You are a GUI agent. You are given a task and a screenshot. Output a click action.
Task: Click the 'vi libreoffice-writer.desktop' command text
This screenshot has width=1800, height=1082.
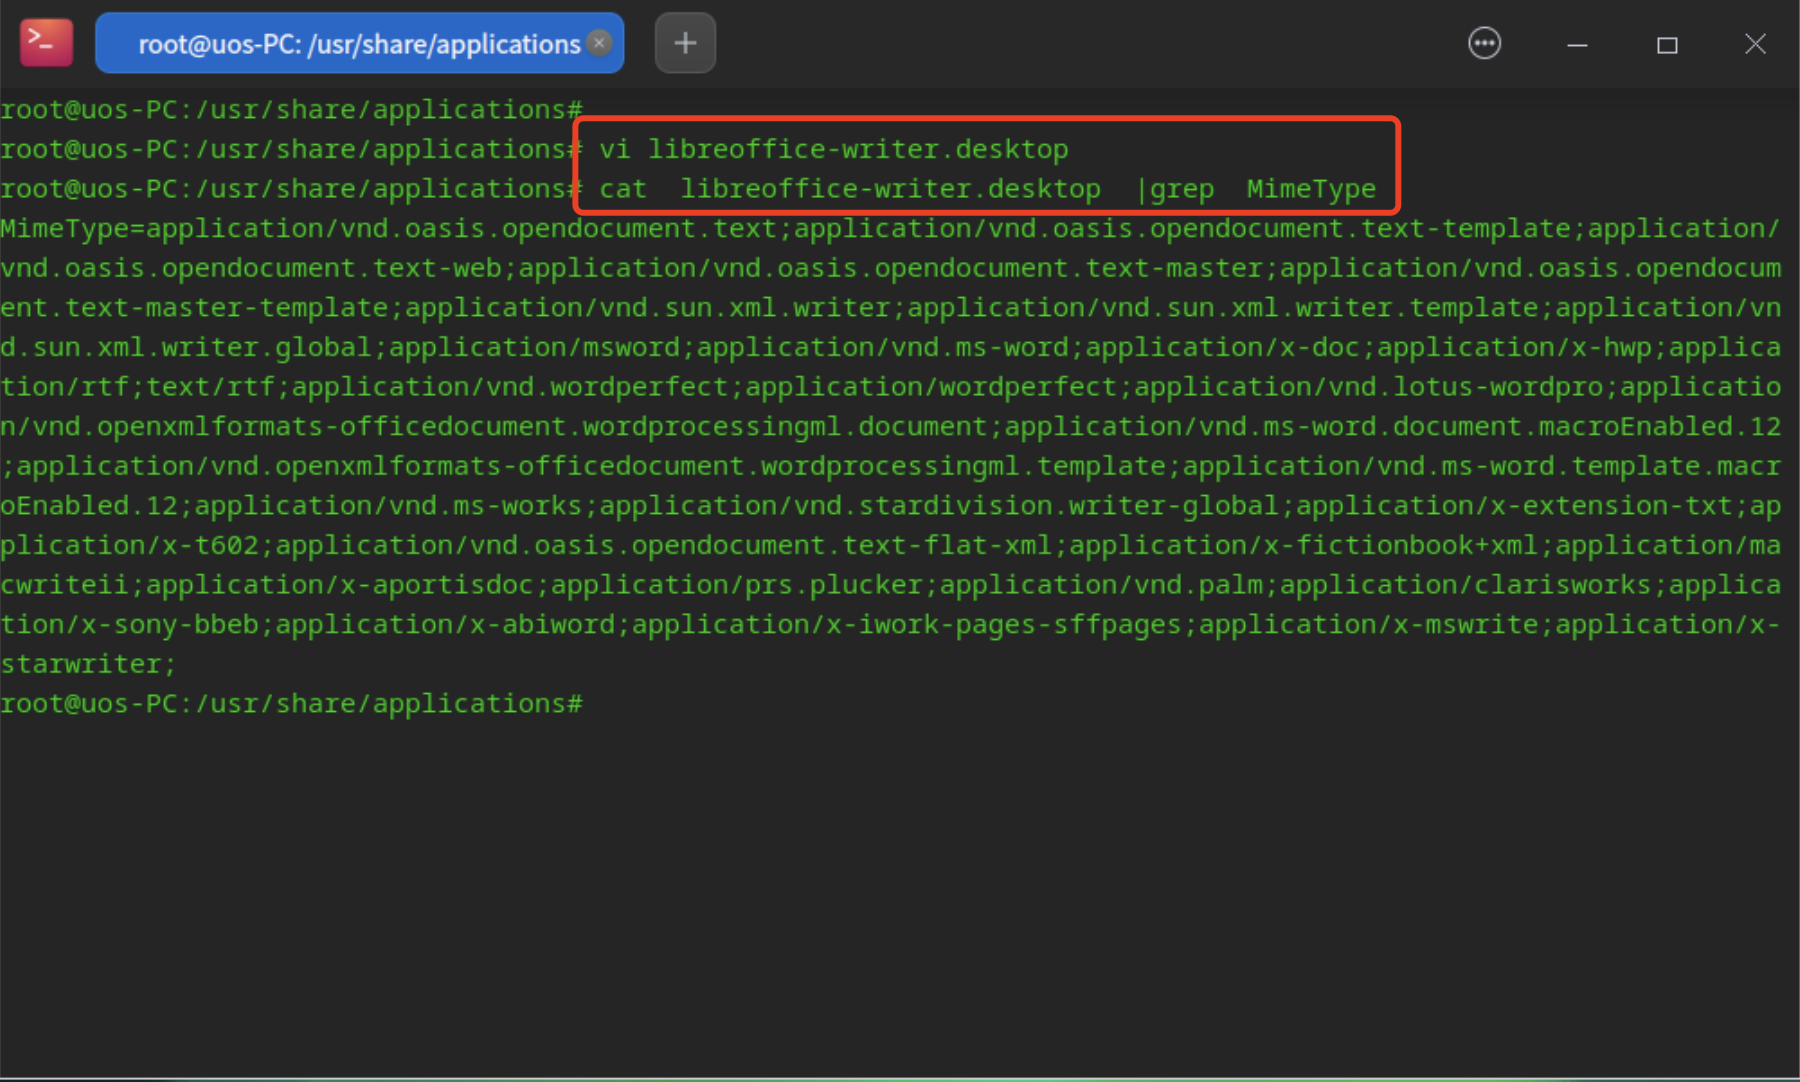(834, 149)
